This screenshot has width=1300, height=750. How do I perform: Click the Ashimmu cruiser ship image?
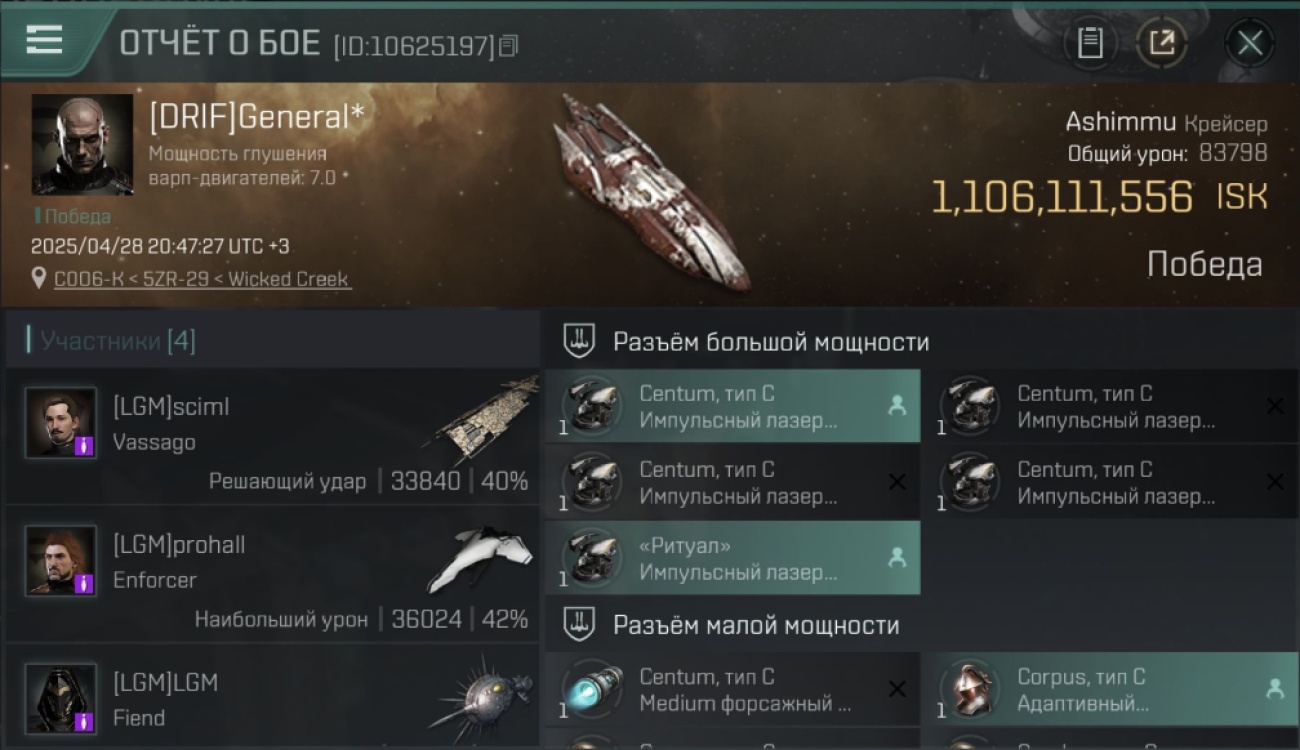(x=652, y=192)
